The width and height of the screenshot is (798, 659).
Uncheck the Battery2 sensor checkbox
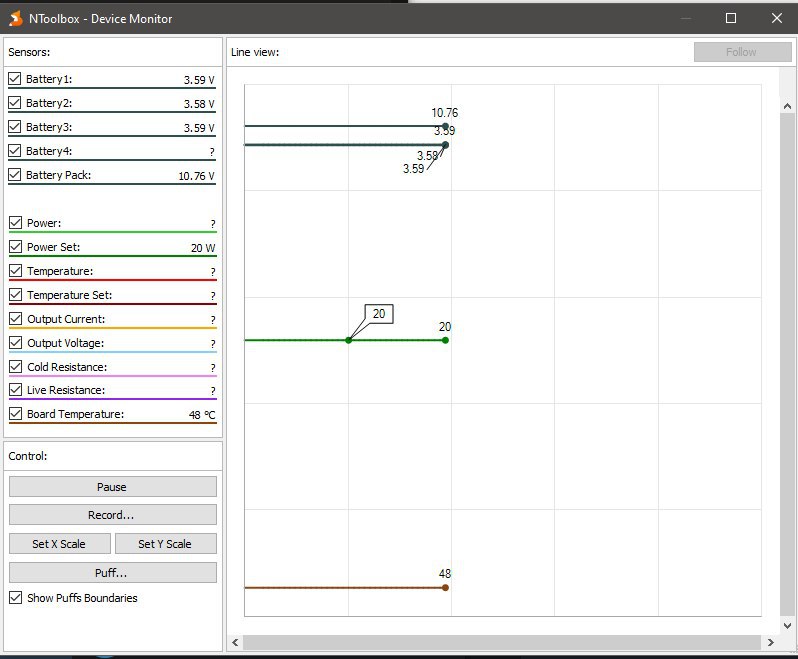[x=15, y=103]
